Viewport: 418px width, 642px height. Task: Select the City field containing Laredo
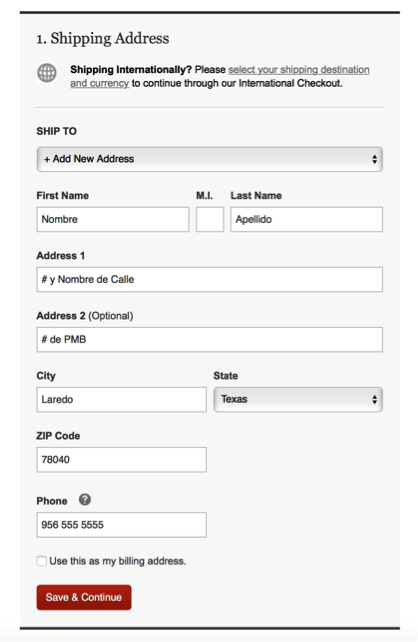click(x=122, y=400)
